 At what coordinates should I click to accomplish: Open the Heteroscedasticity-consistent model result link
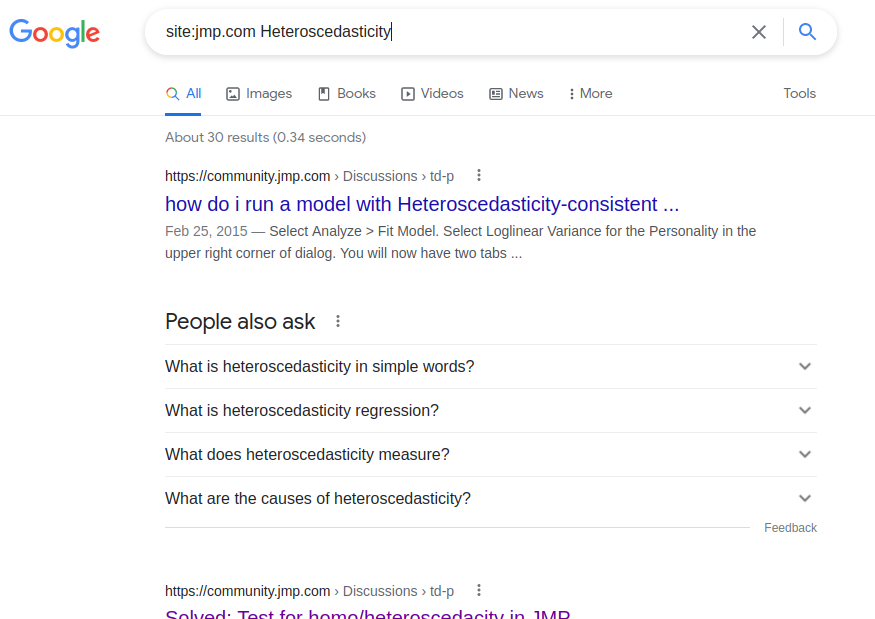coord(420,204)
